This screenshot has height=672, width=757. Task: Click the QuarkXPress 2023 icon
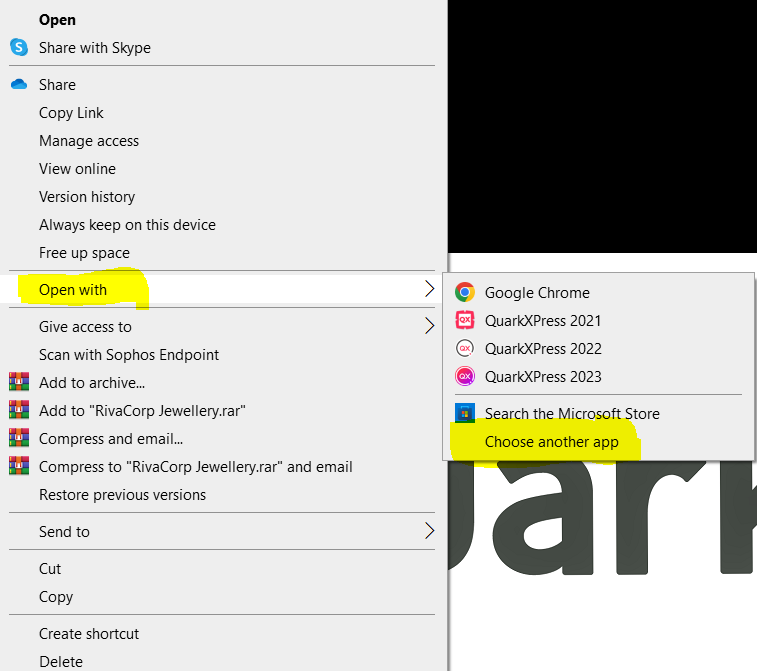pos(465,376)
